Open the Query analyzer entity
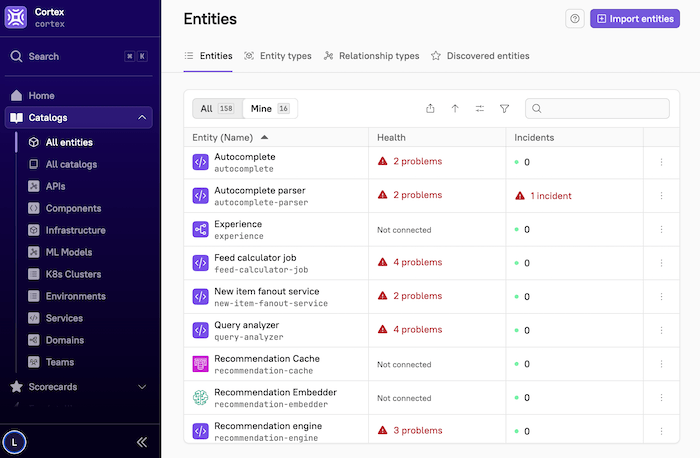 pyautogui.click(x=246, y=325)
